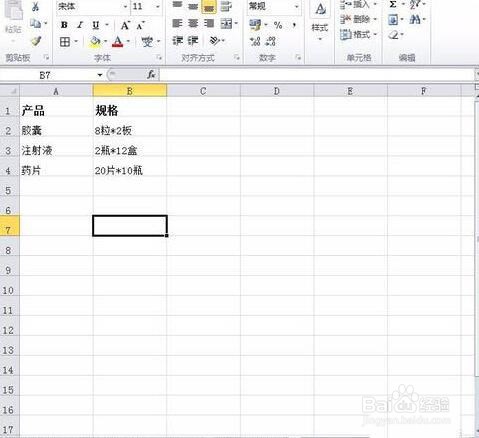Click in the formula bar input
Viewport: 479px width, 438px height.
(x=317, y=75)
